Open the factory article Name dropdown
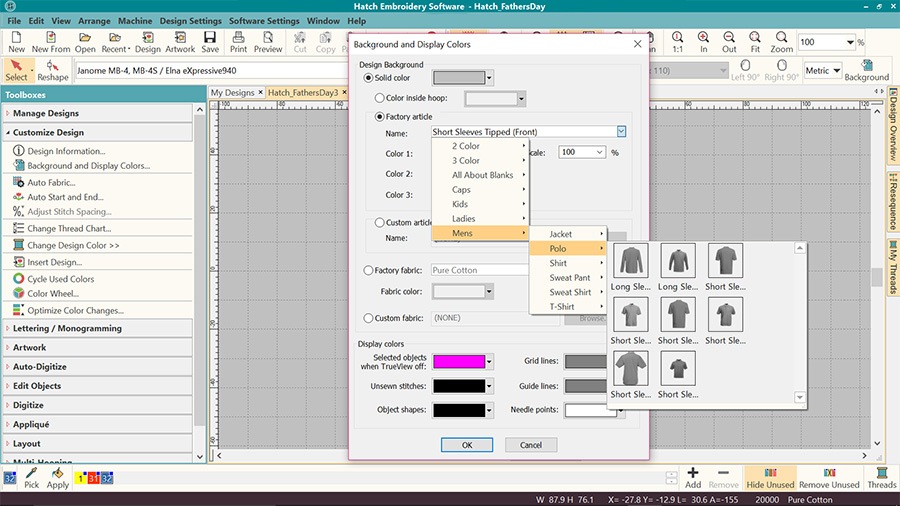900x506 pixels. tap(621, 132)
